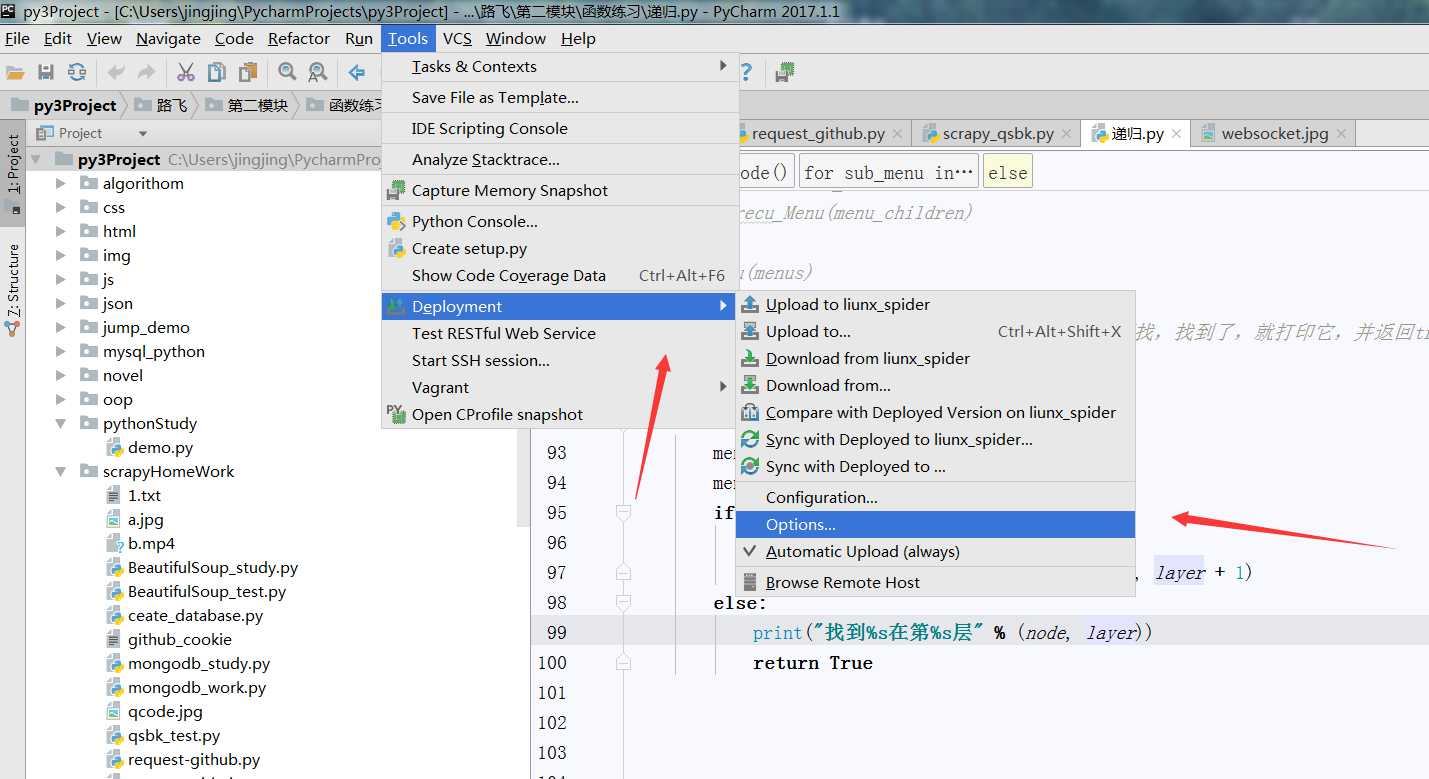Select github_cookie file in tree
1429x779 pixels.
pyautogui.click(x=180, y=639)
